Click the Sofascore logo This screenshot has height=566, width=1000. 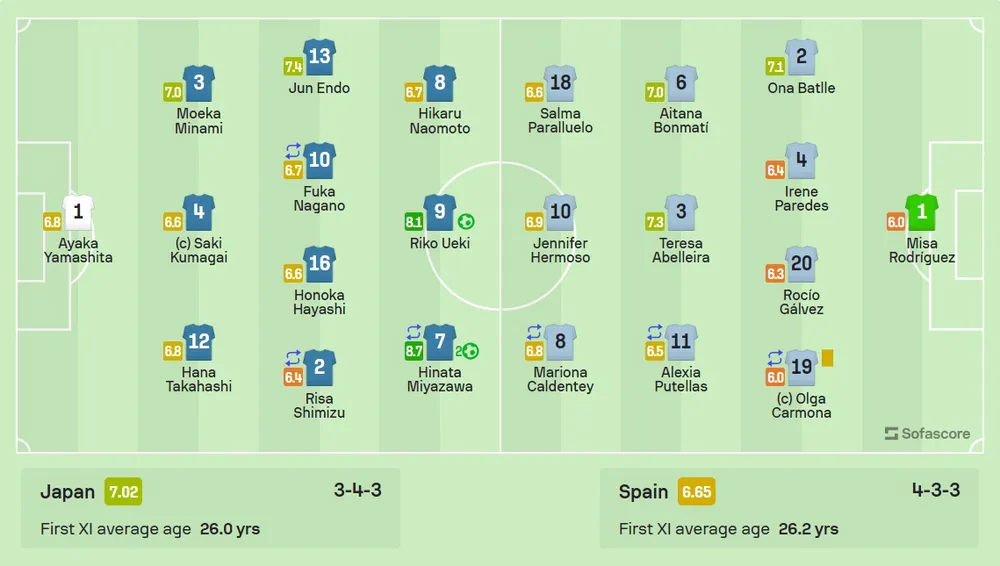pyautogui.click(x=927, y=434)
